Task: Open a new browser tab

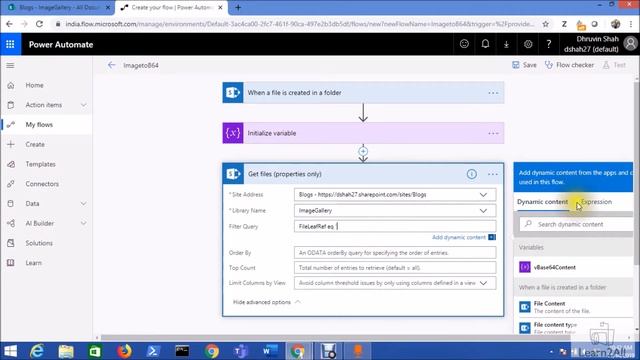Action: 238,7
